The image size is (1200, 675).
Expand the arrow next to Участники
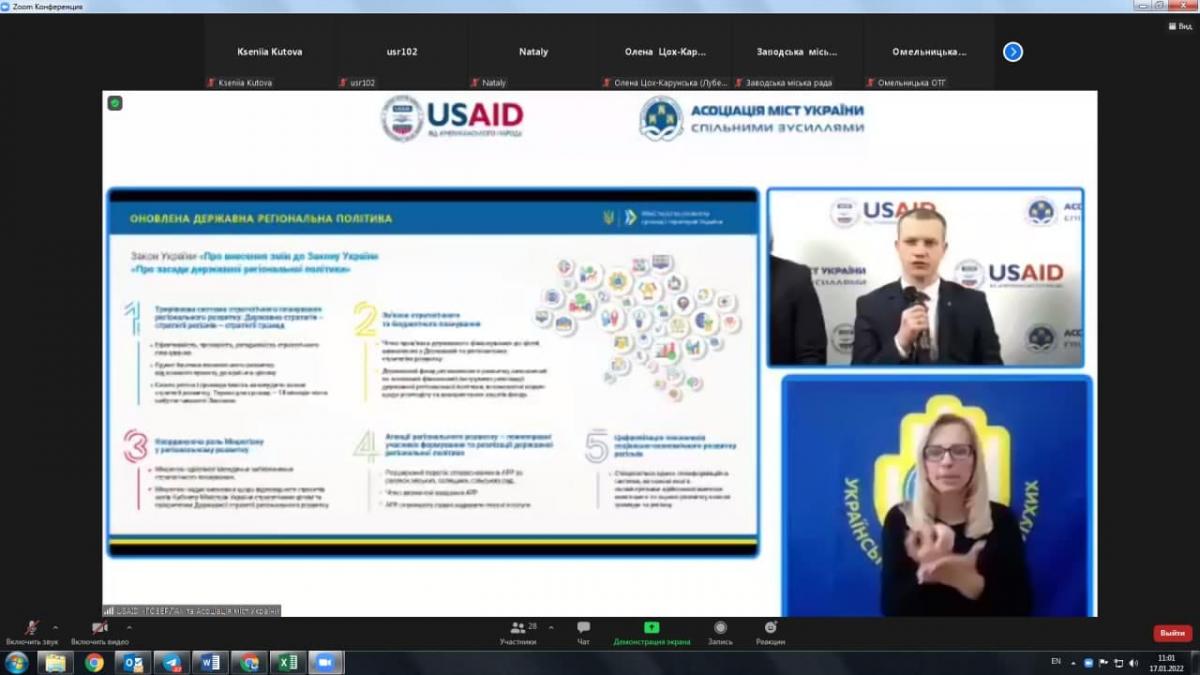pyautogui.click(x=551, y=627)
